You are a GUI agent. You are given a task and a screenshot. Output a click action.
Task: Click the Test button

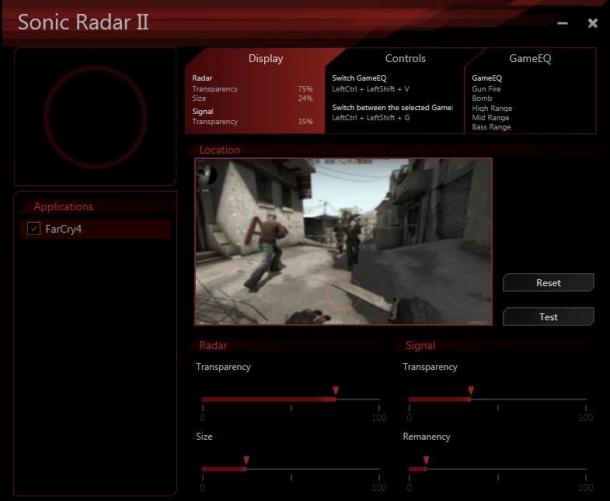(x=548, y=317)
